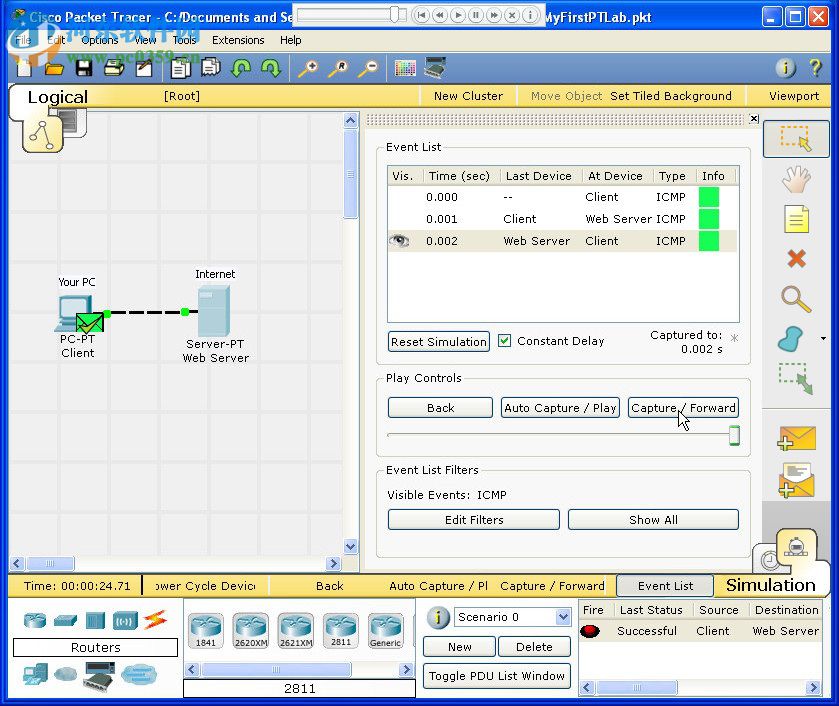Click the Add Simple PDU envelope icon
This screenshot has width=839, height=706.
(x=797, y=439)
